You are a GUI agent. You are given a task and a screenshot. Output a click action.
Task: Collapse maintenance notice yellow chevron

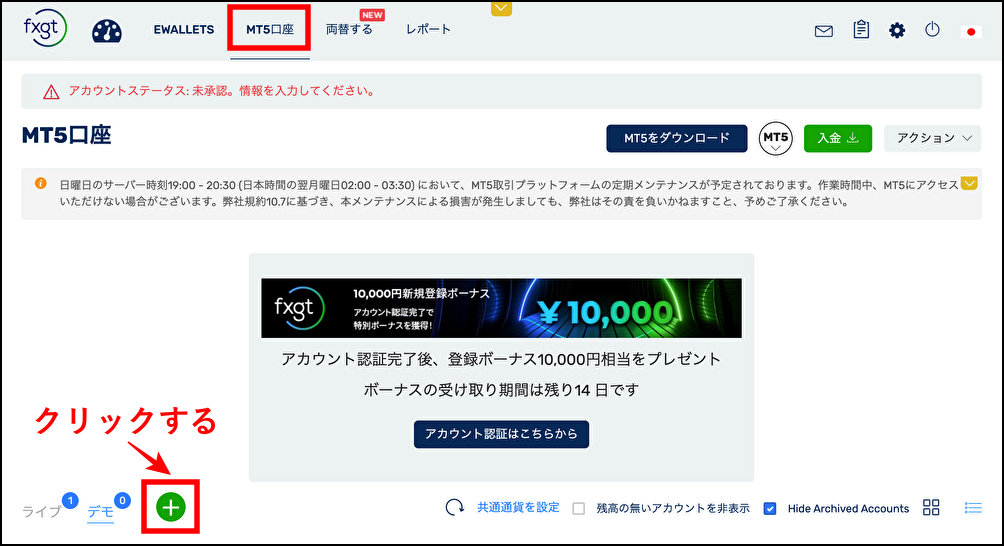point(969,184)
